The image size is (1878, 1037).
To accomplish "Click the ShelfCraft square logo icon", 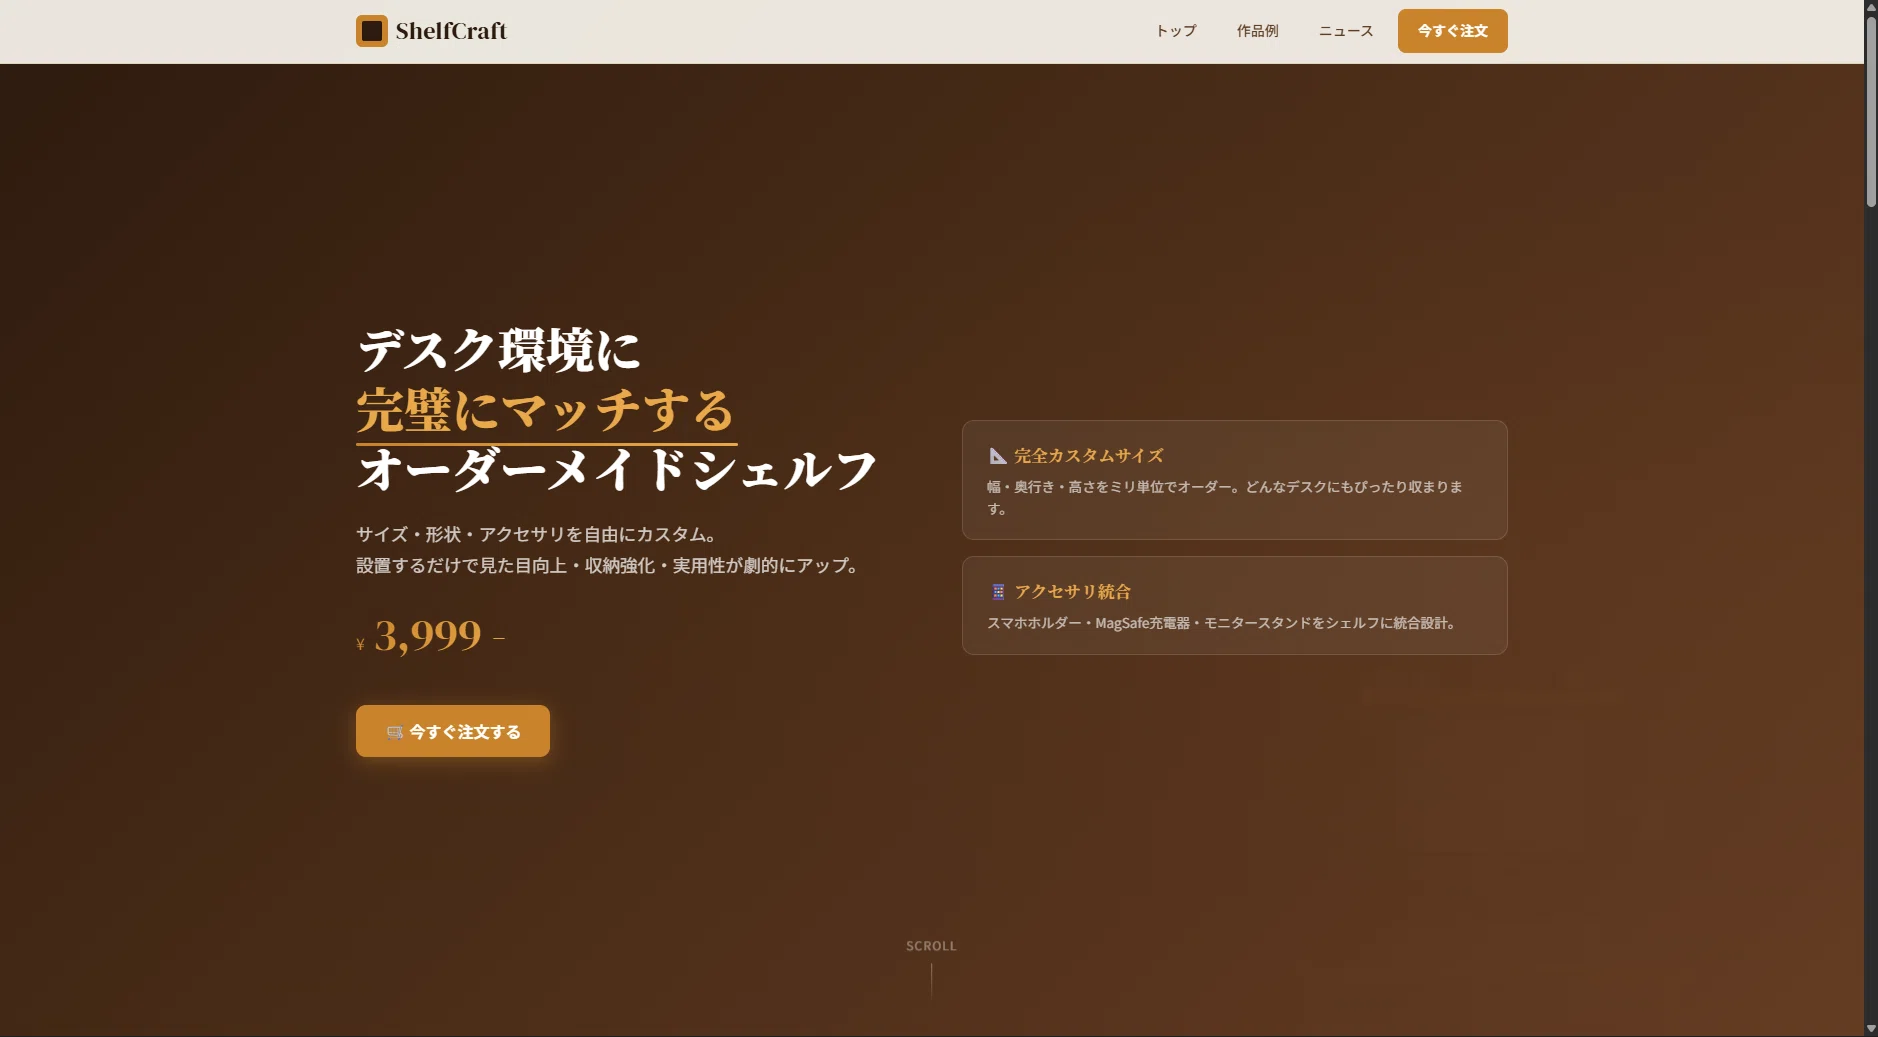I will 372,31.
